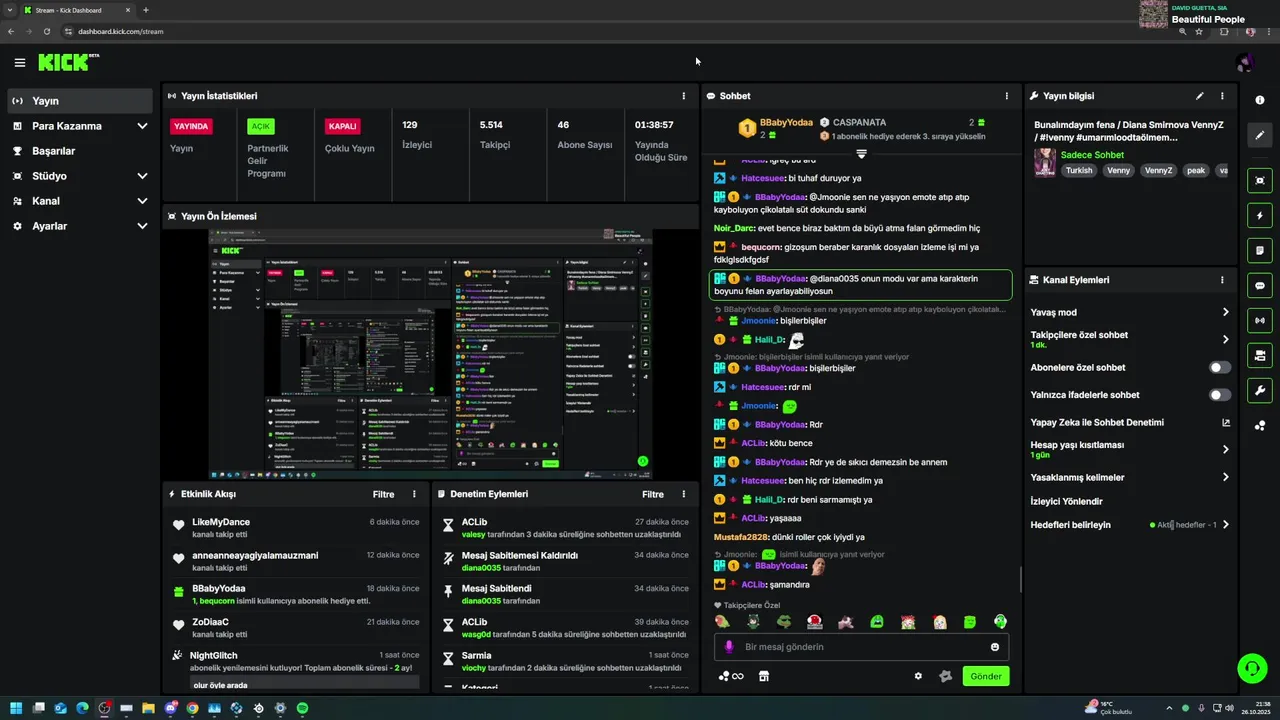
Task: Click the purple microphone icon in chat box
Action: [729, 647]
